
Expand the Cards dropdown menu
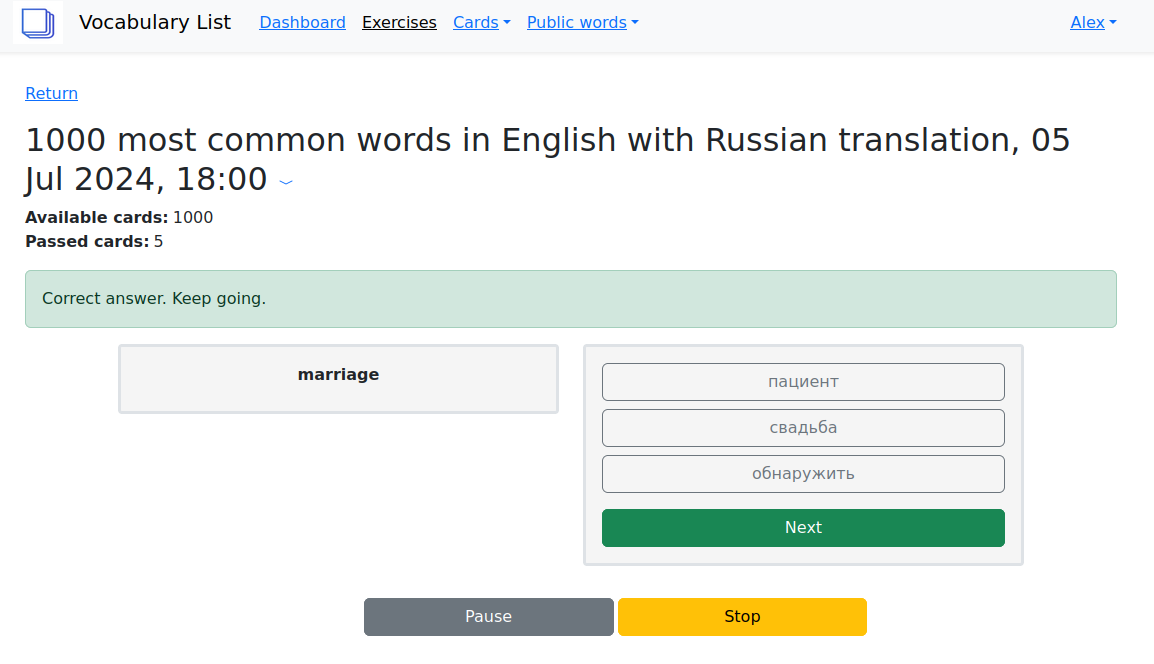(x=481, y=22)
